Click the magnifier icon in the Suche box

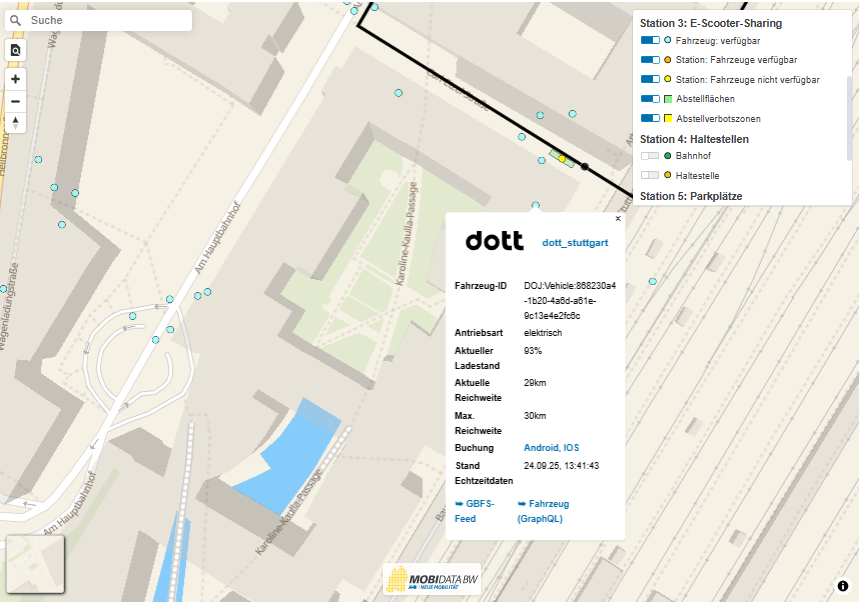point(15,20)
